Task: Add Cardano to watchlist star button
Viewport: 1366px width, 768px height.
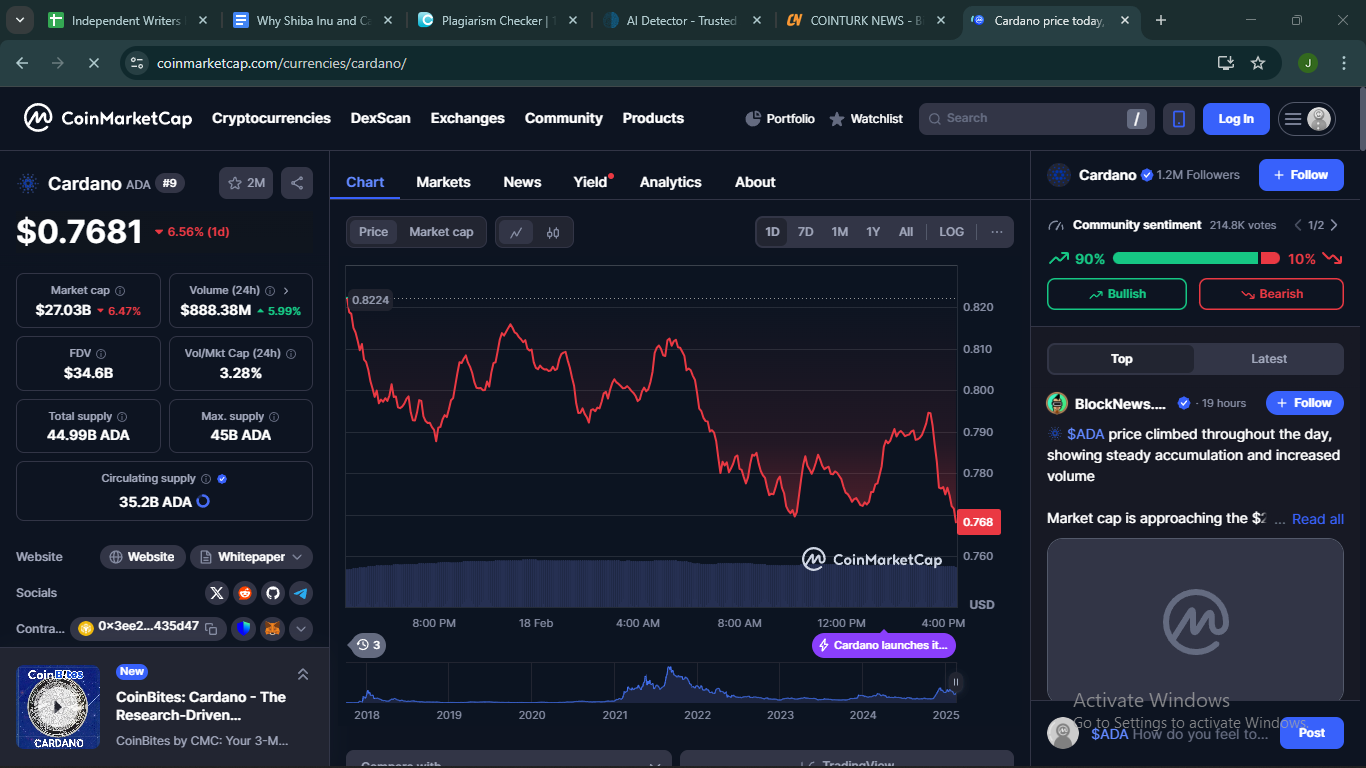Action: coord(246,183)
